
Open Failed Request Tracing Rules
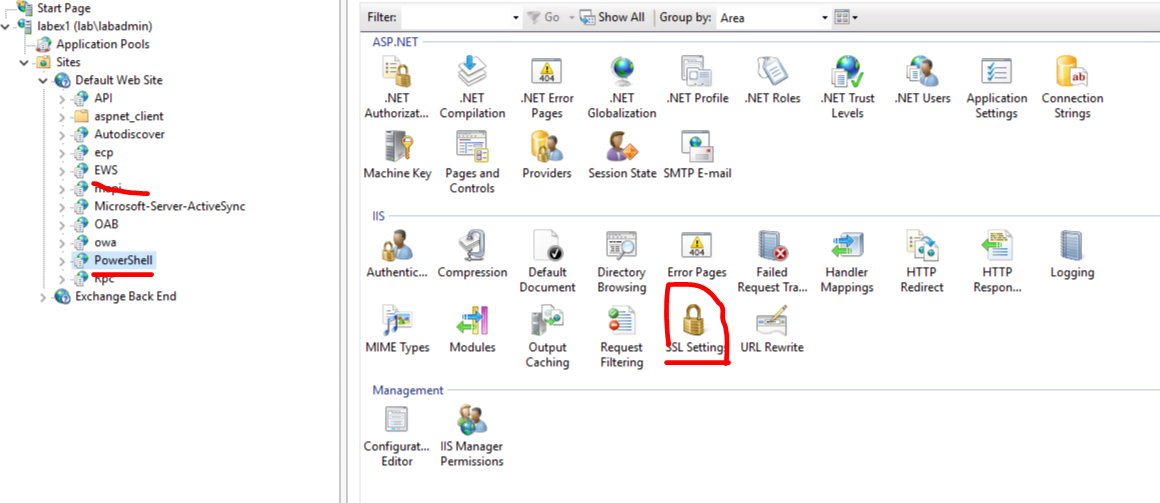(772, 262)
